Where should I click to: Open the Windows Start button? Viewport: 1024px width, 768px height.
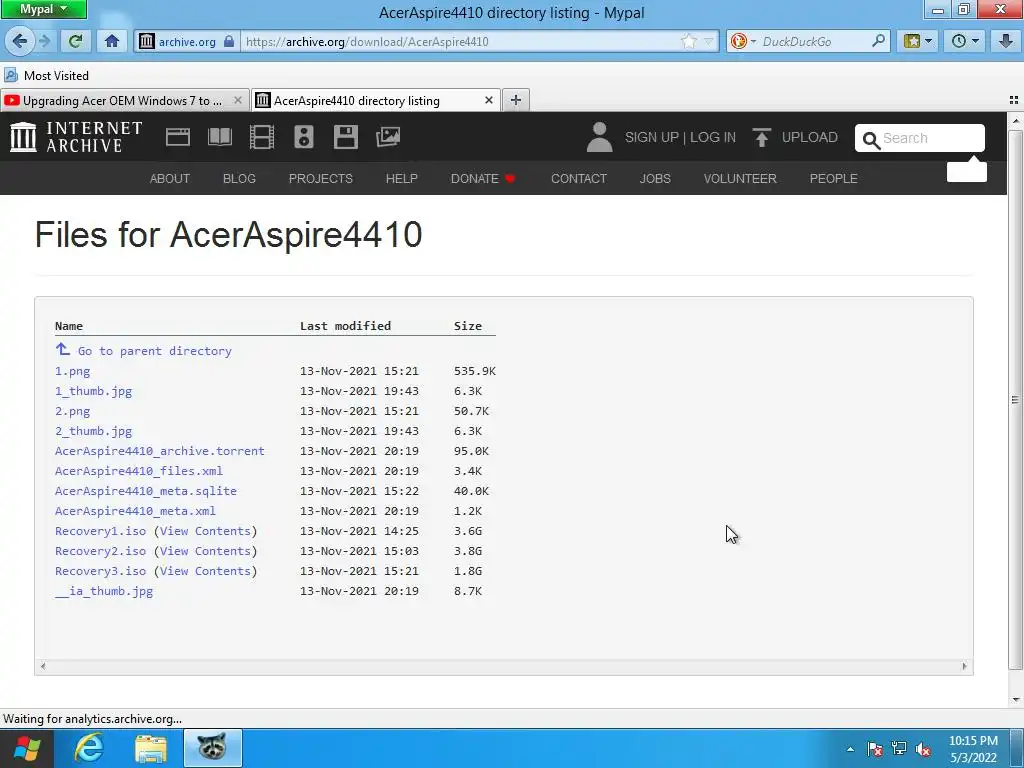[26, 748]
